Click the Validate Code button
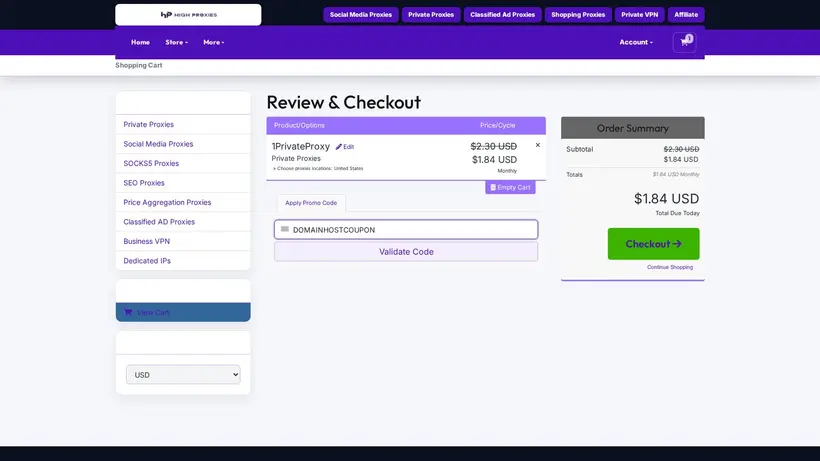The height and width of the screenshot is (461, 820). click(x=406, y=251)
